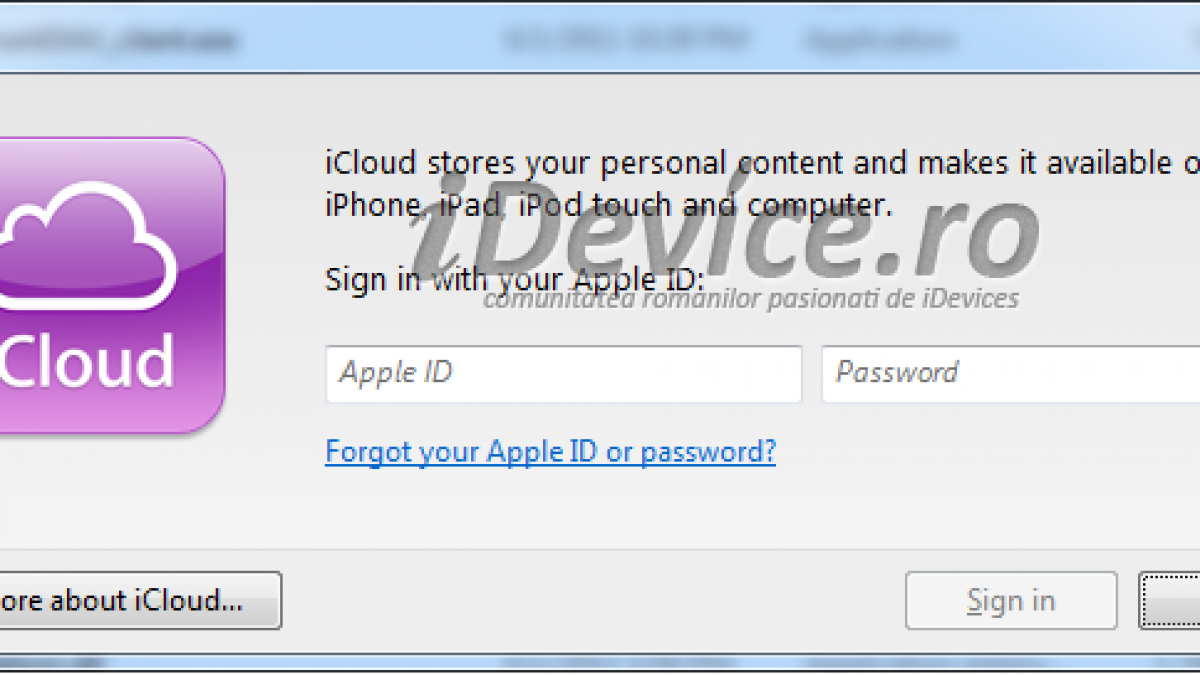The height and width of the screenshot is (675, 1200).
Task: Click the purple iCloud logo tile
Action: (x=112, y=286)
